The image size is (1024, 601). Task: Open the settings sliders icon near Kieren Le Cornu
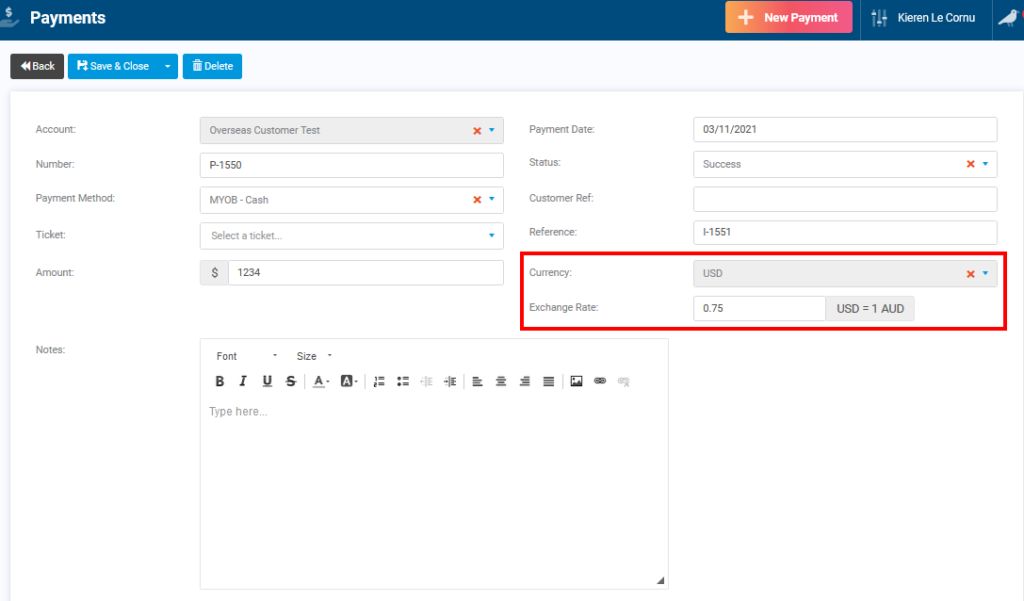878,18
